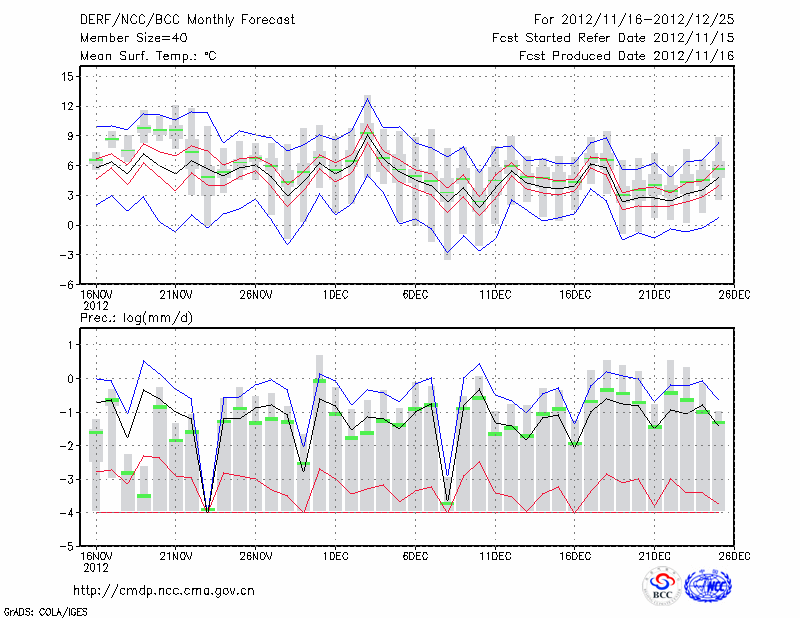Select 21NOV label under the temperature chart
The height and width of the screenshot is (618, 800).
click(x=175, y=296)
